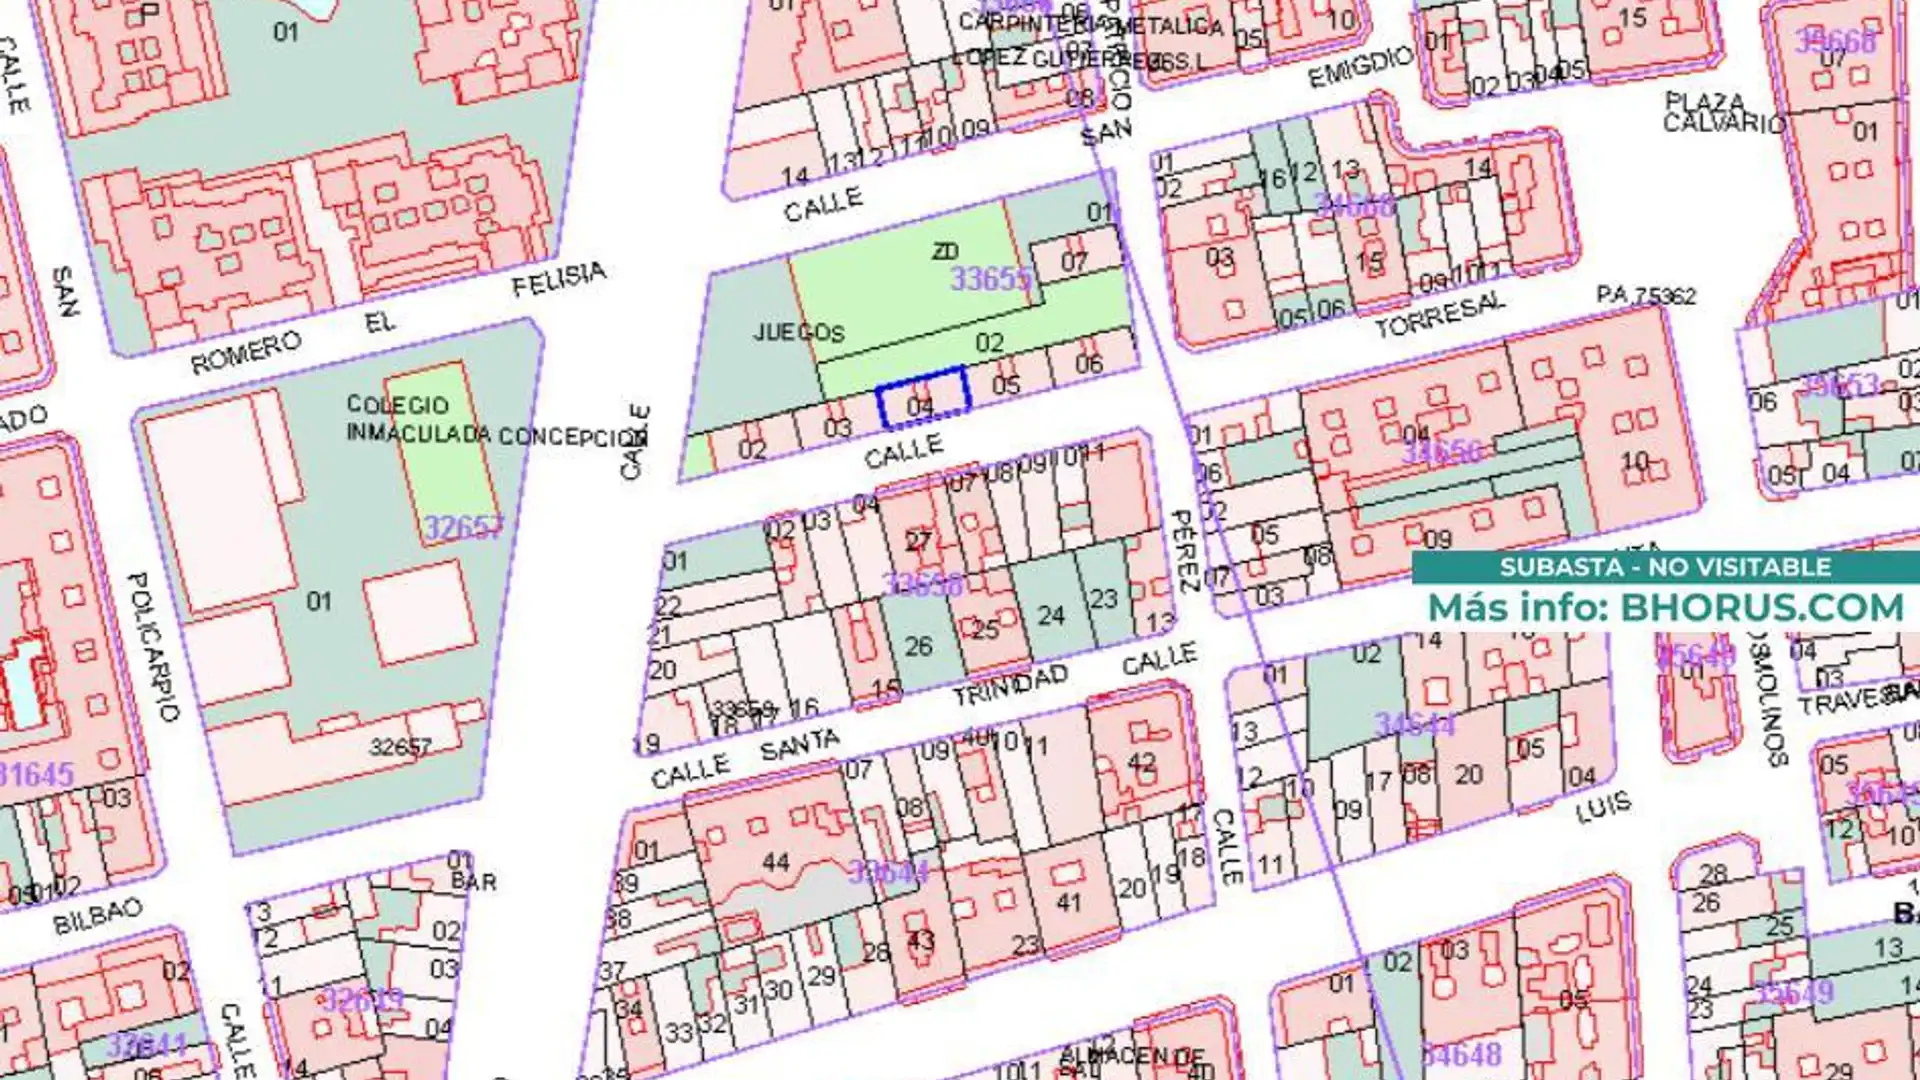Click block number 32657 purple label
The height and width of the screenshot is (1080, 1920).
point(461,527)
